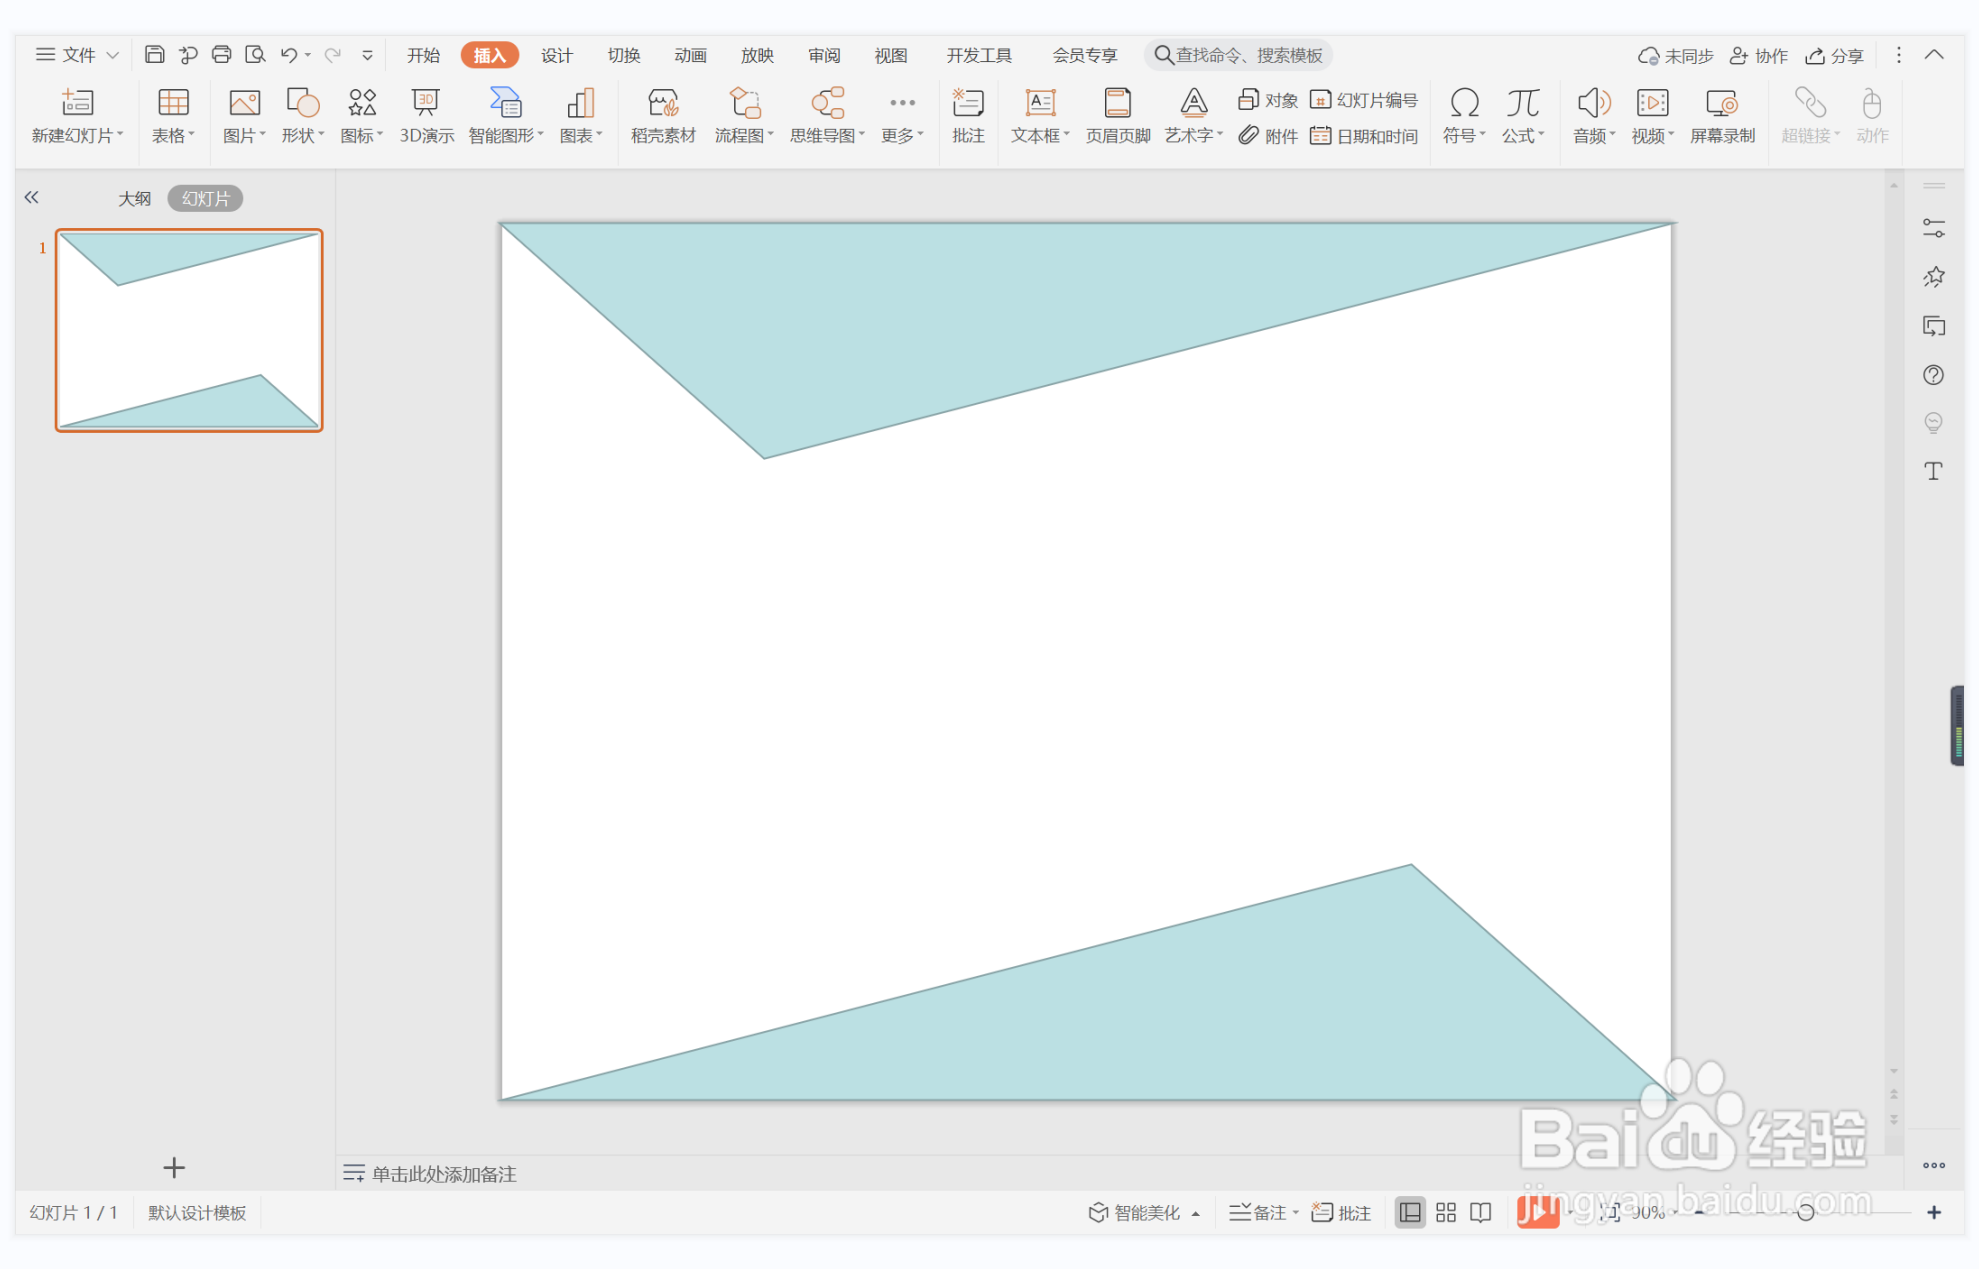Screen dimensions: 1979x1269
Task: Insert video (视频)
Action: click(x=1652, y=116)
